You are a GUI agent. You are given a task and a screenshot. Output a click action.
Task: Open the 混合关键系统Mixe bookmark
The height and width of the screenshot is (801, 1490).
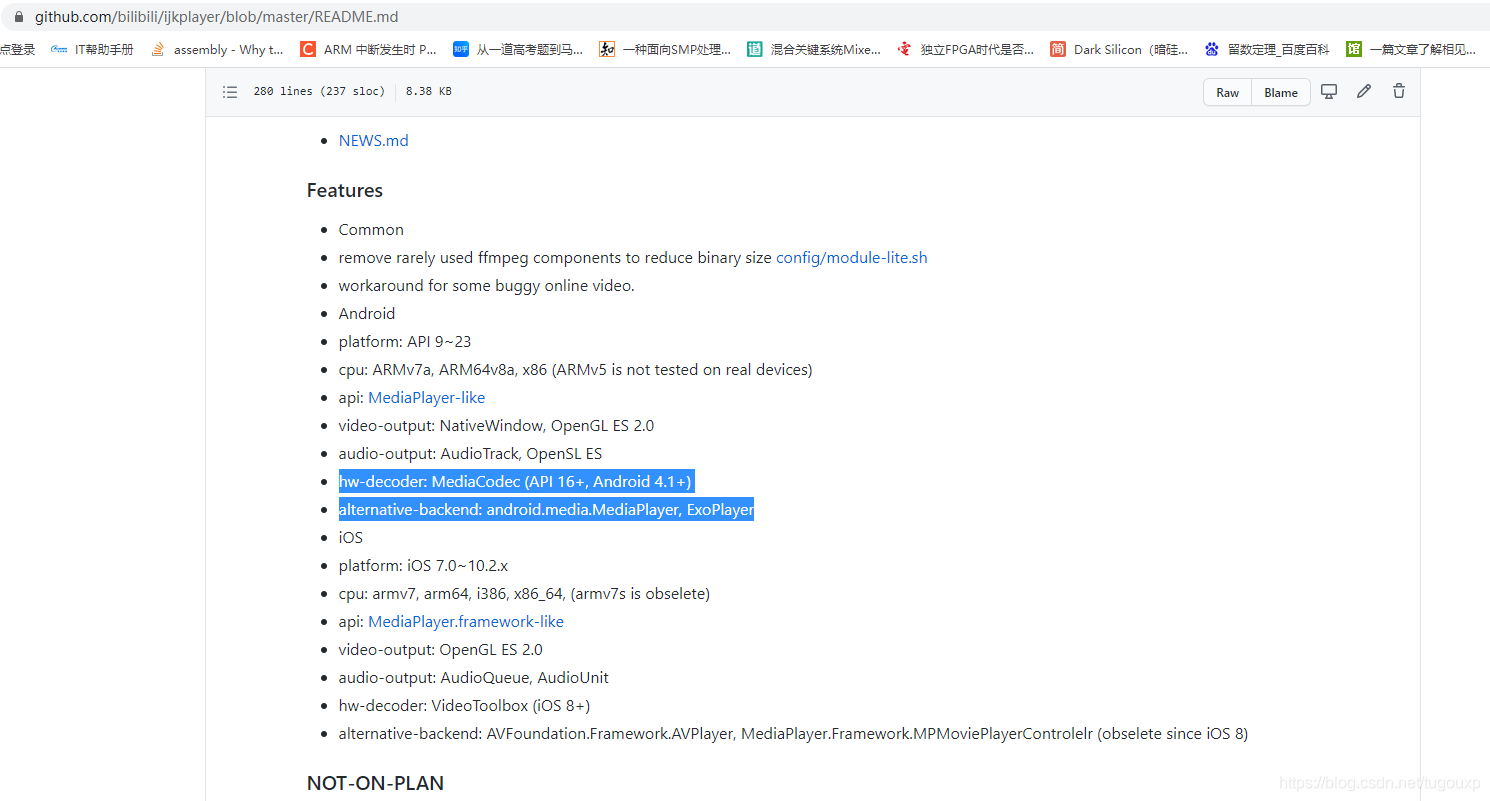tap(814, 49)
